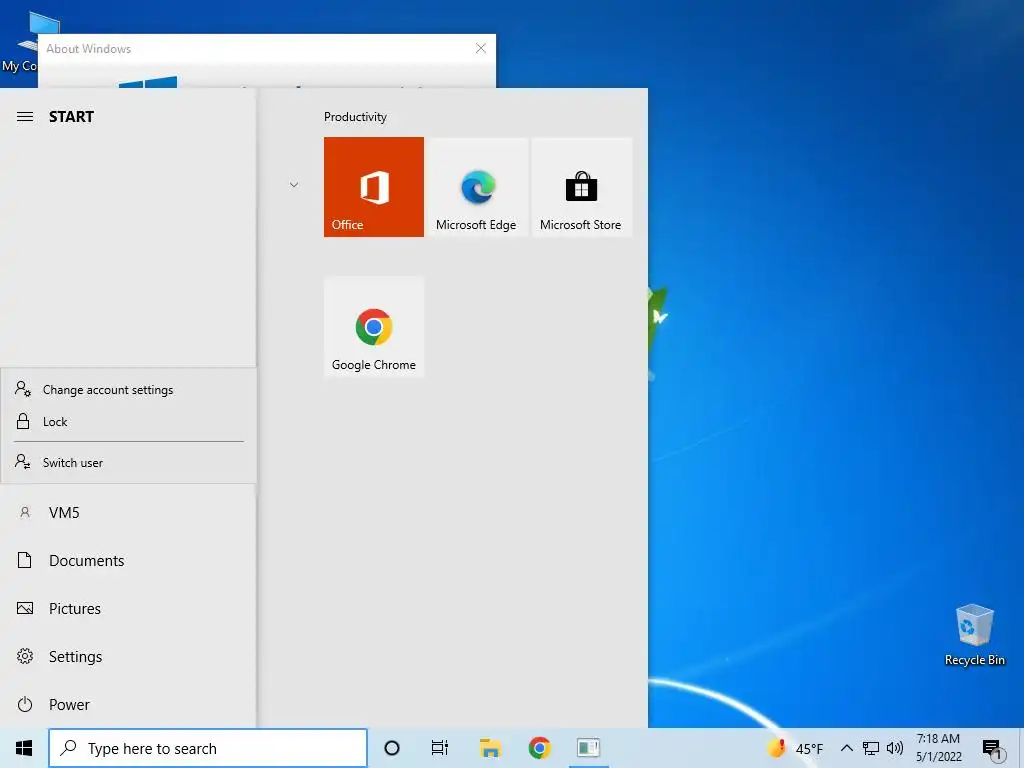Launch Microsoft Edge from Start tiles
This screenshot has width=1024, height=768.
click(x=476, y=187)
